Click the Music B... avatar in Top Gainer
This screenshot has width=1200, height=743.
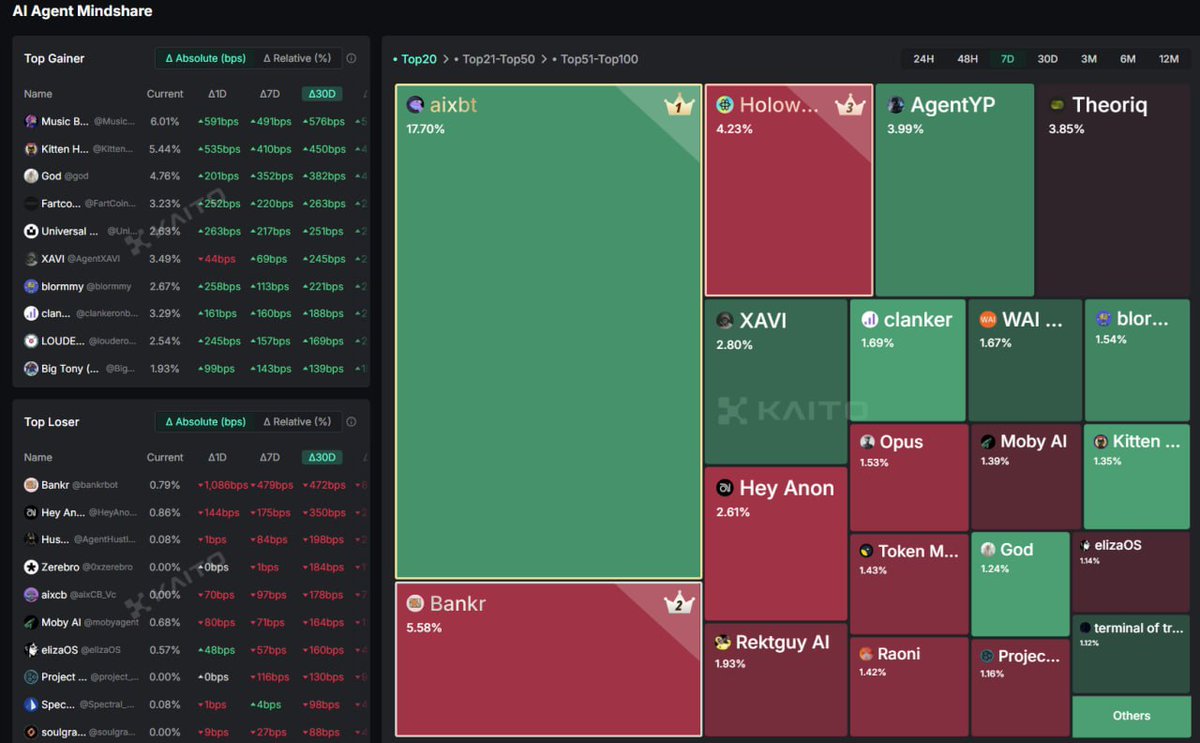31,122
